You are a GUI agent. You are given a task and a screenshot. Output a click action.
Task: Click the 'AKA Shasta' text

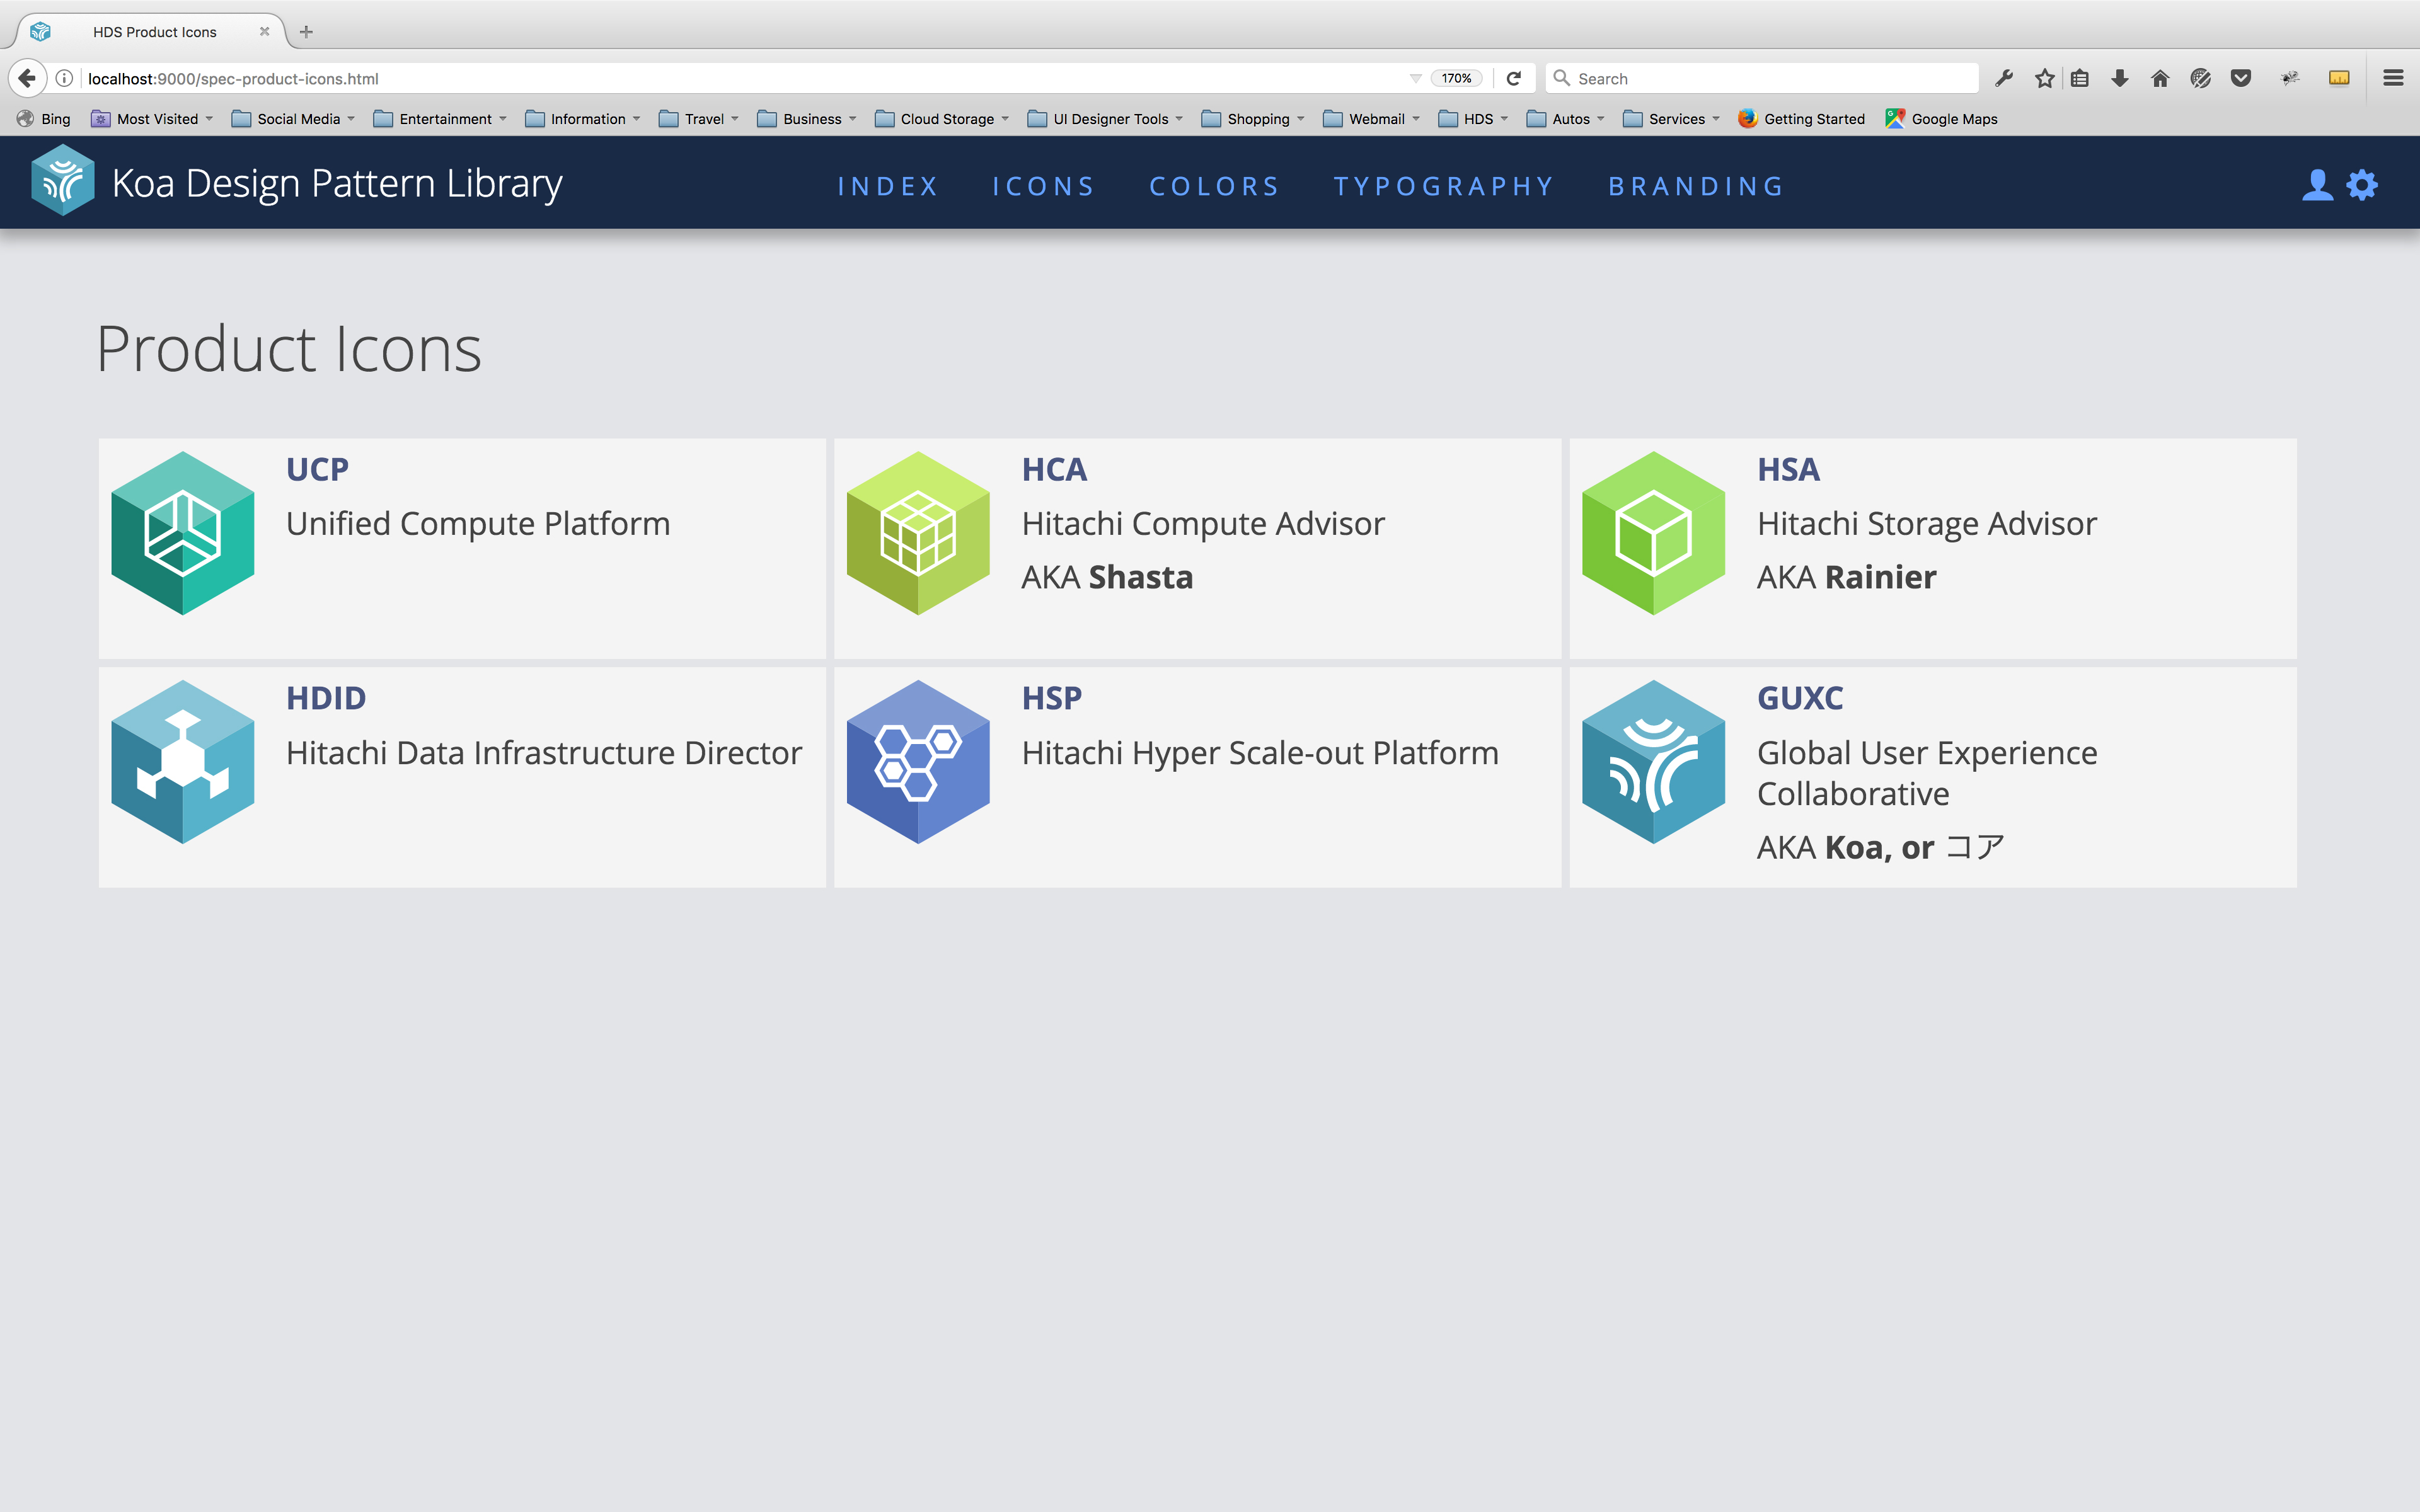[1107, 577]
